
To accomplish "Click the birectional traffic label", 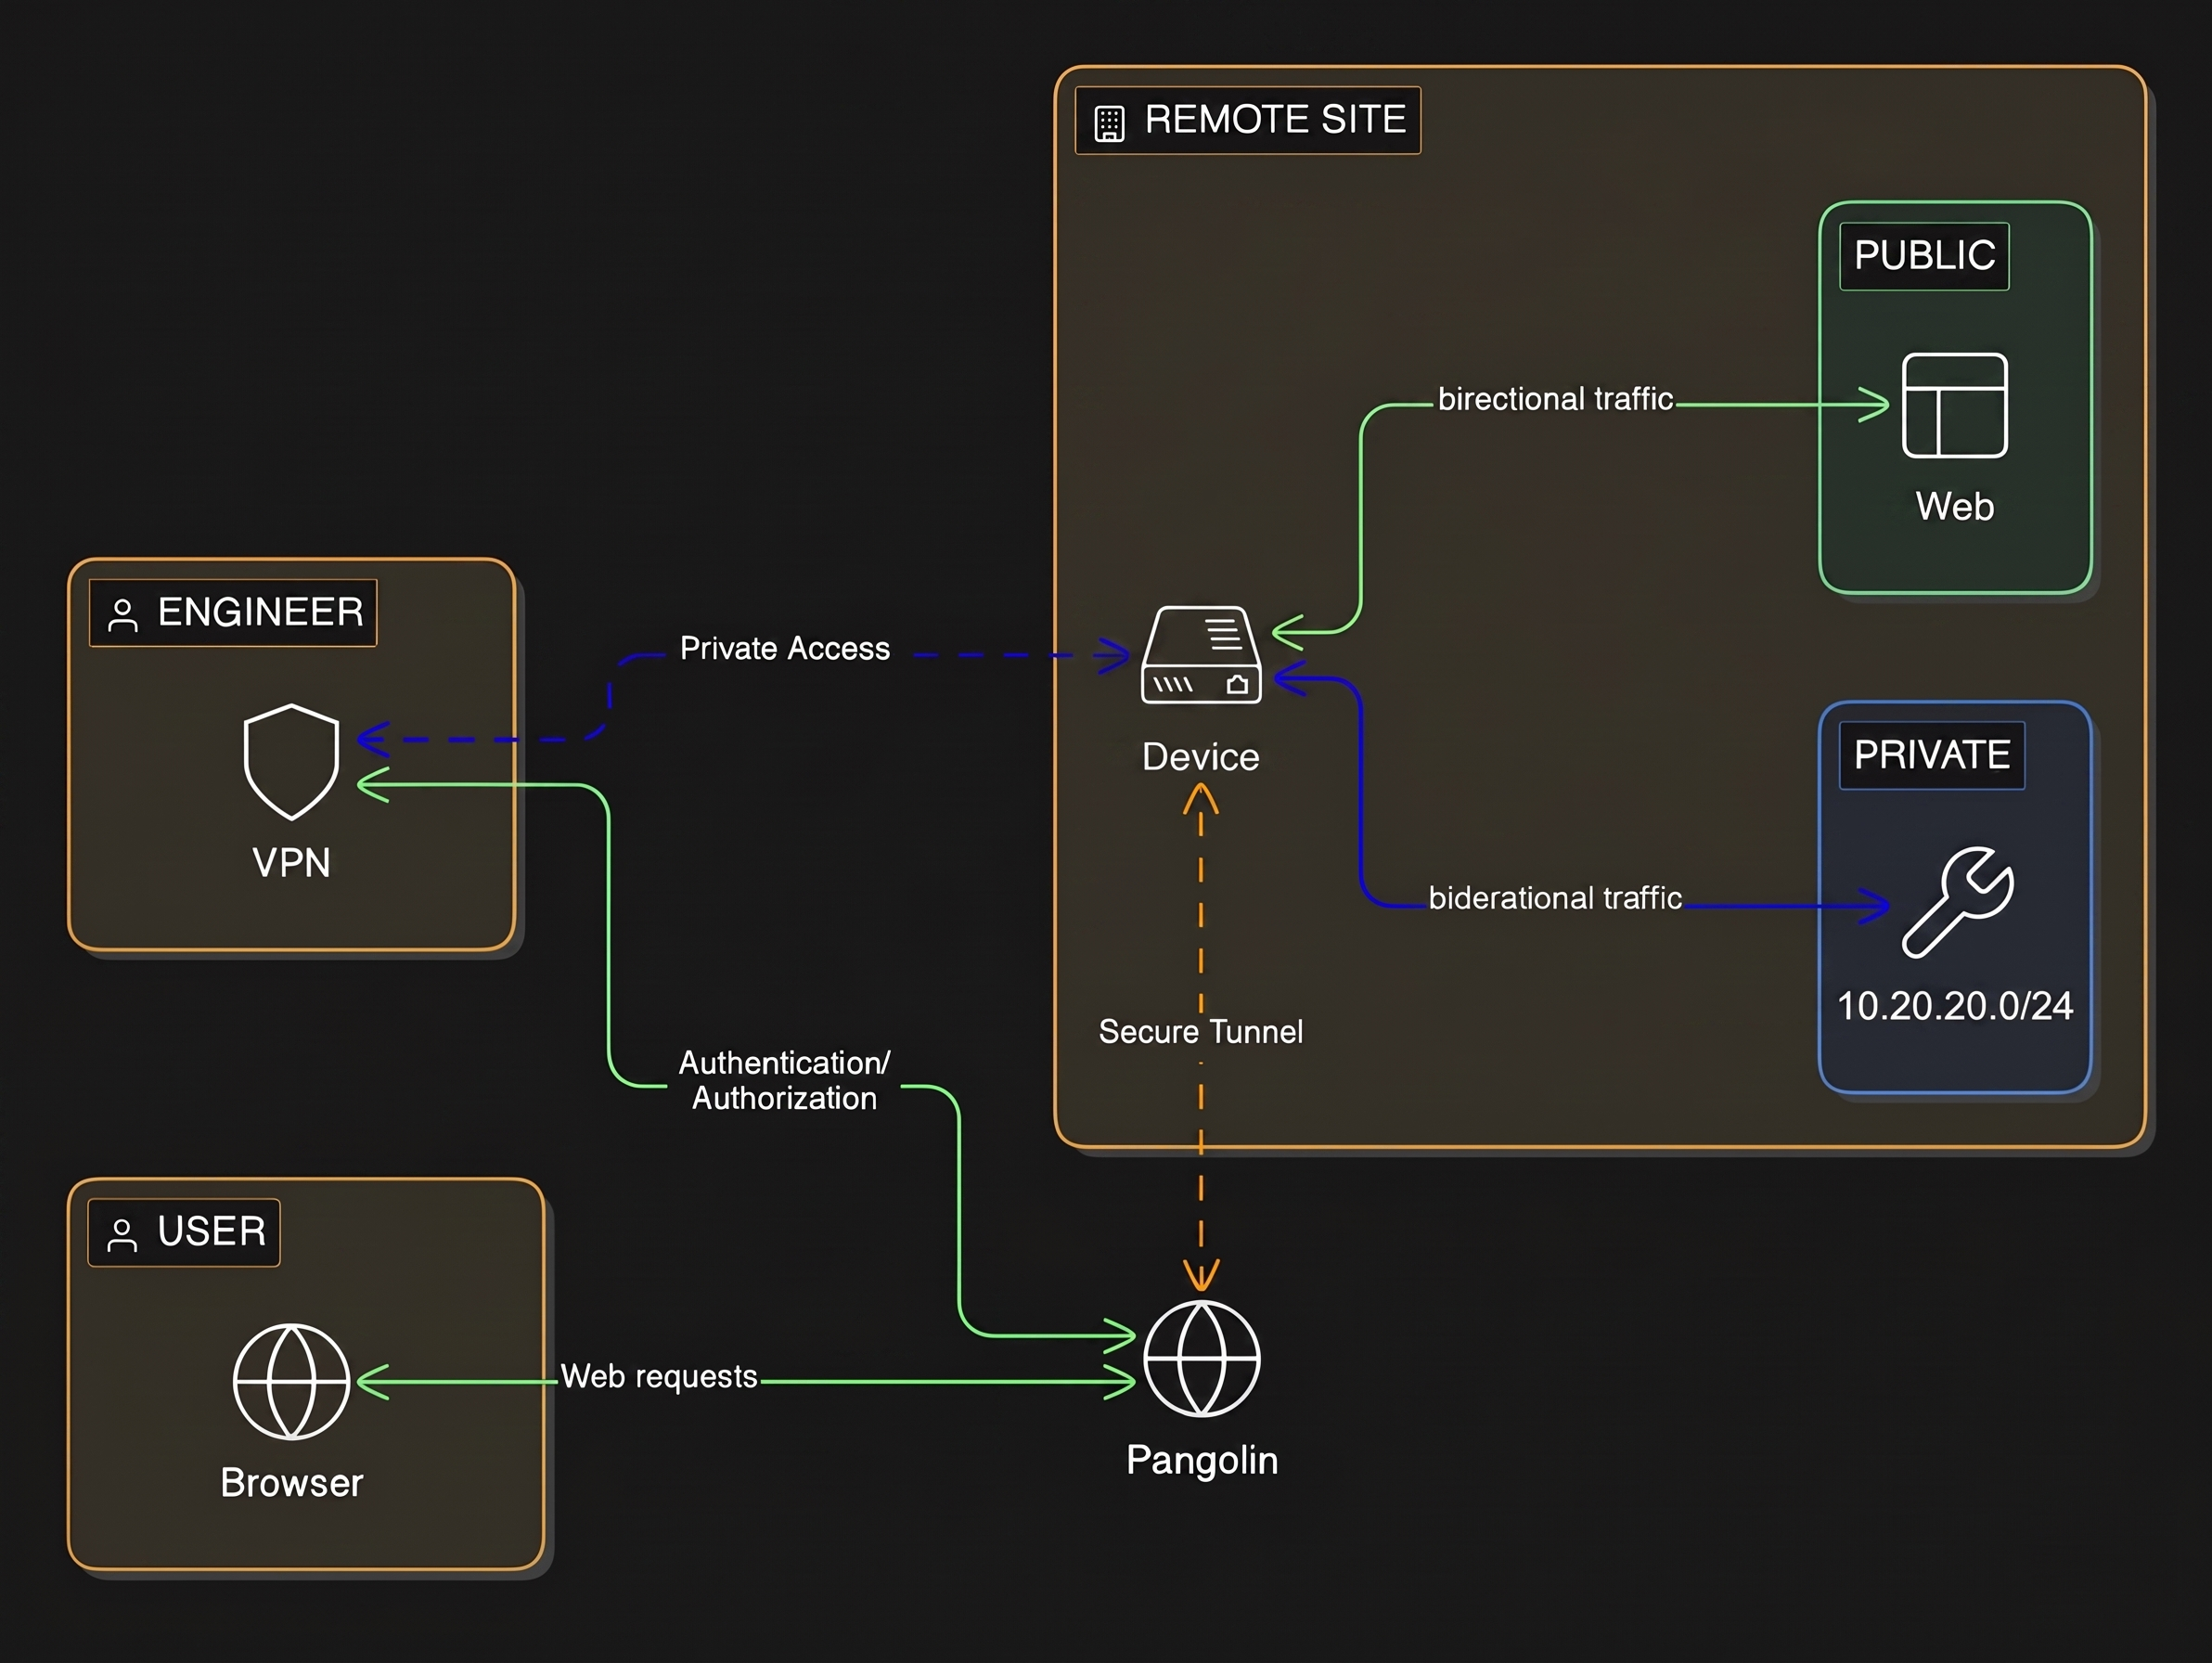I will [x=1555, y=399].
